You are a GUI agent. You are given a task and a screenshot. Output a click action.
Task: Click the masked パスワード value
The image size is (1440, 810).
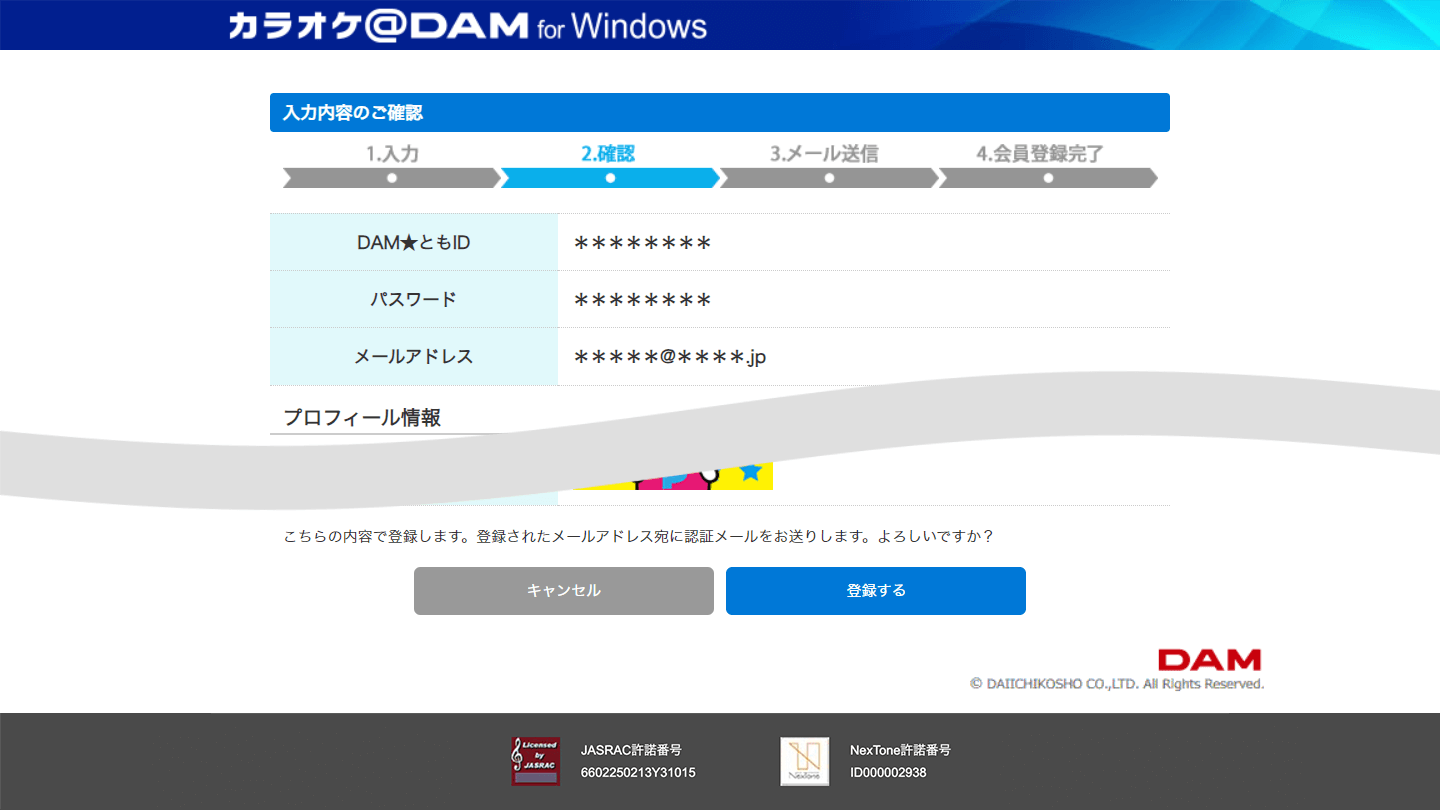click(x=643, y=300)
